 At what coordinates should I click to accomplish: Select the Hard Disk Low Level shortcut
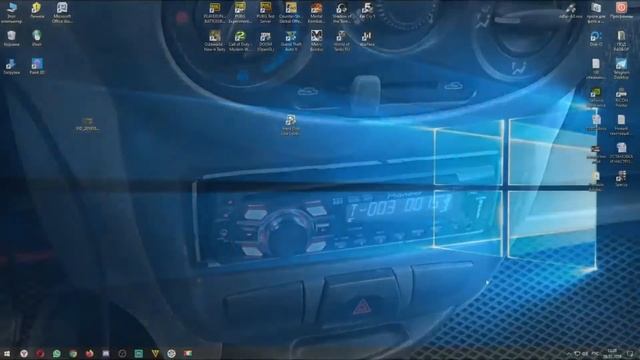[x=291, y=125]
